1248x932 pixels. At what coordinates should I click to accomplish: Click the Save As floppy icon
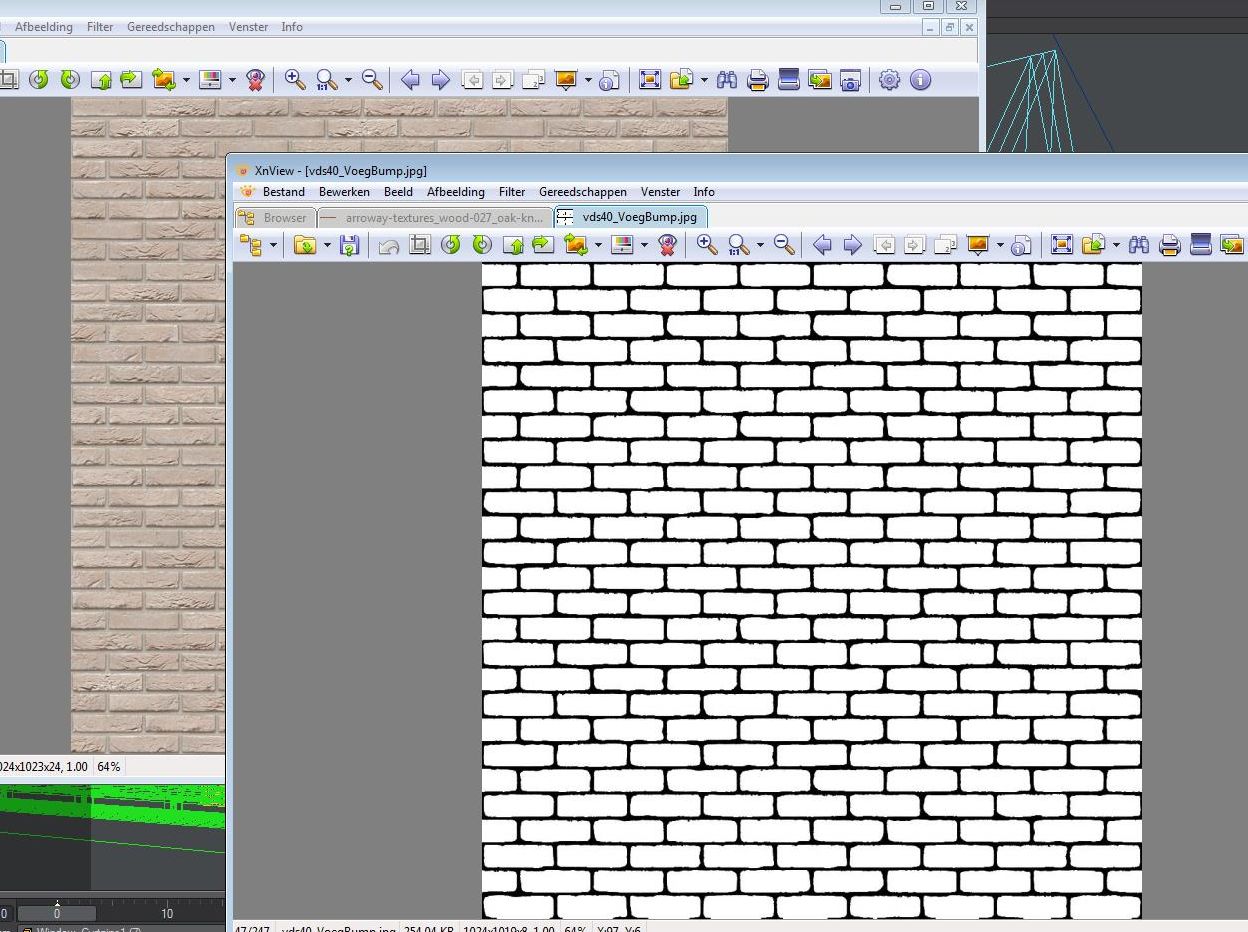click(x=349, y=245)
